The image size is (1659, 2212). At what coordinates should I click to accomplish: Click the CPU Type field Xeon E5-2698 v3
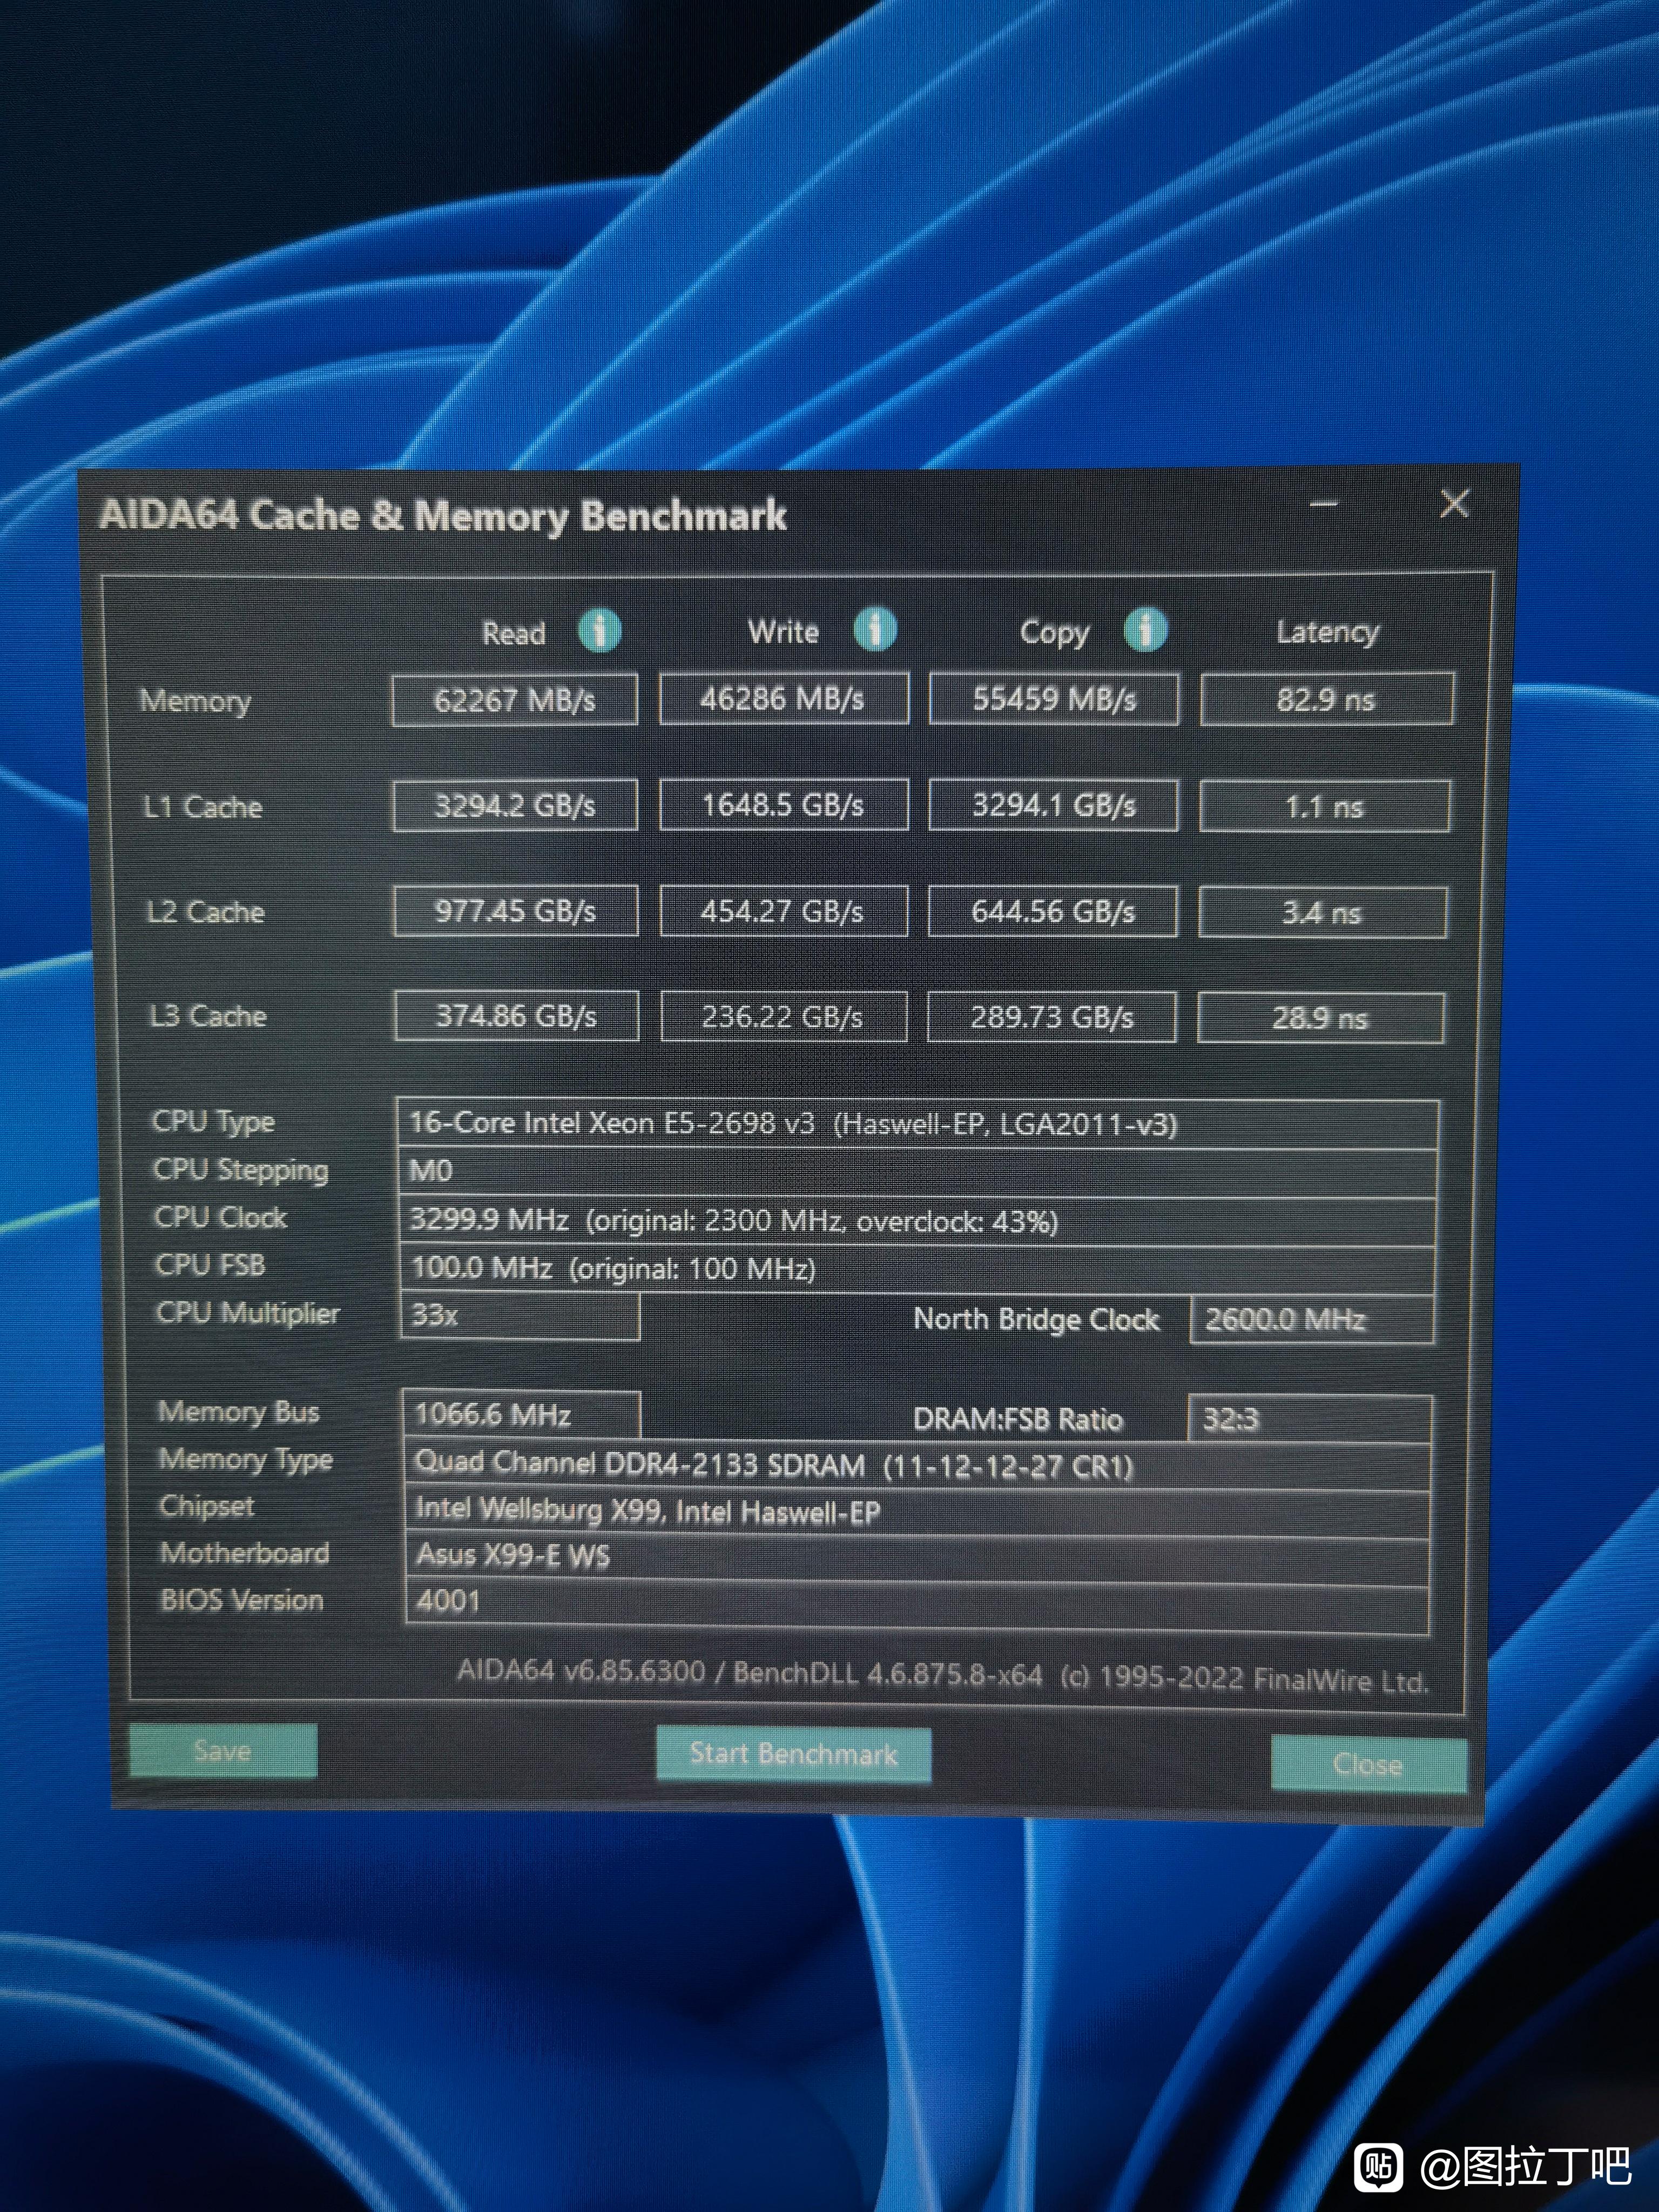(918, 1124)
